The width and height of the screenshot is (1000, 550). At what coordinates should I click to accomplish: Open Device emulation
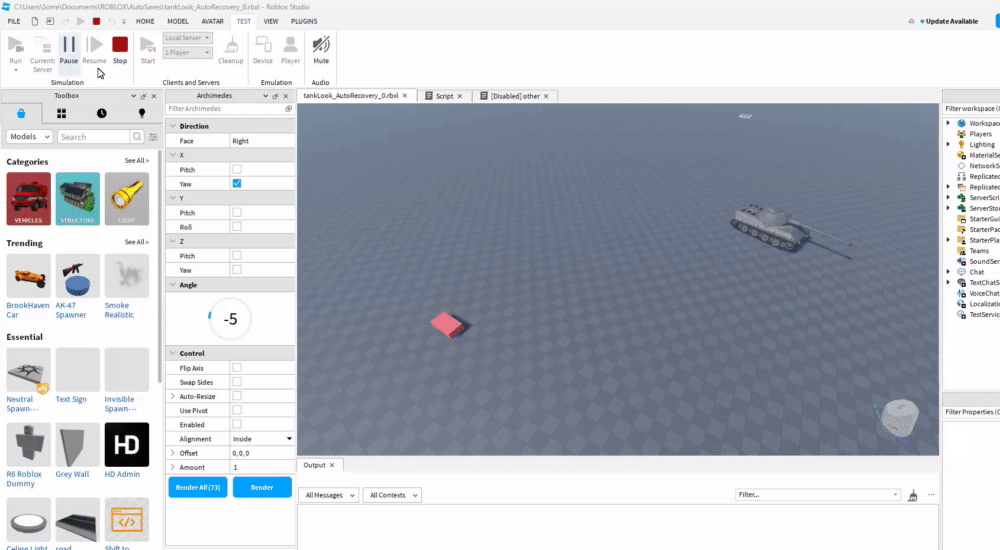click(x=263, y=45)
